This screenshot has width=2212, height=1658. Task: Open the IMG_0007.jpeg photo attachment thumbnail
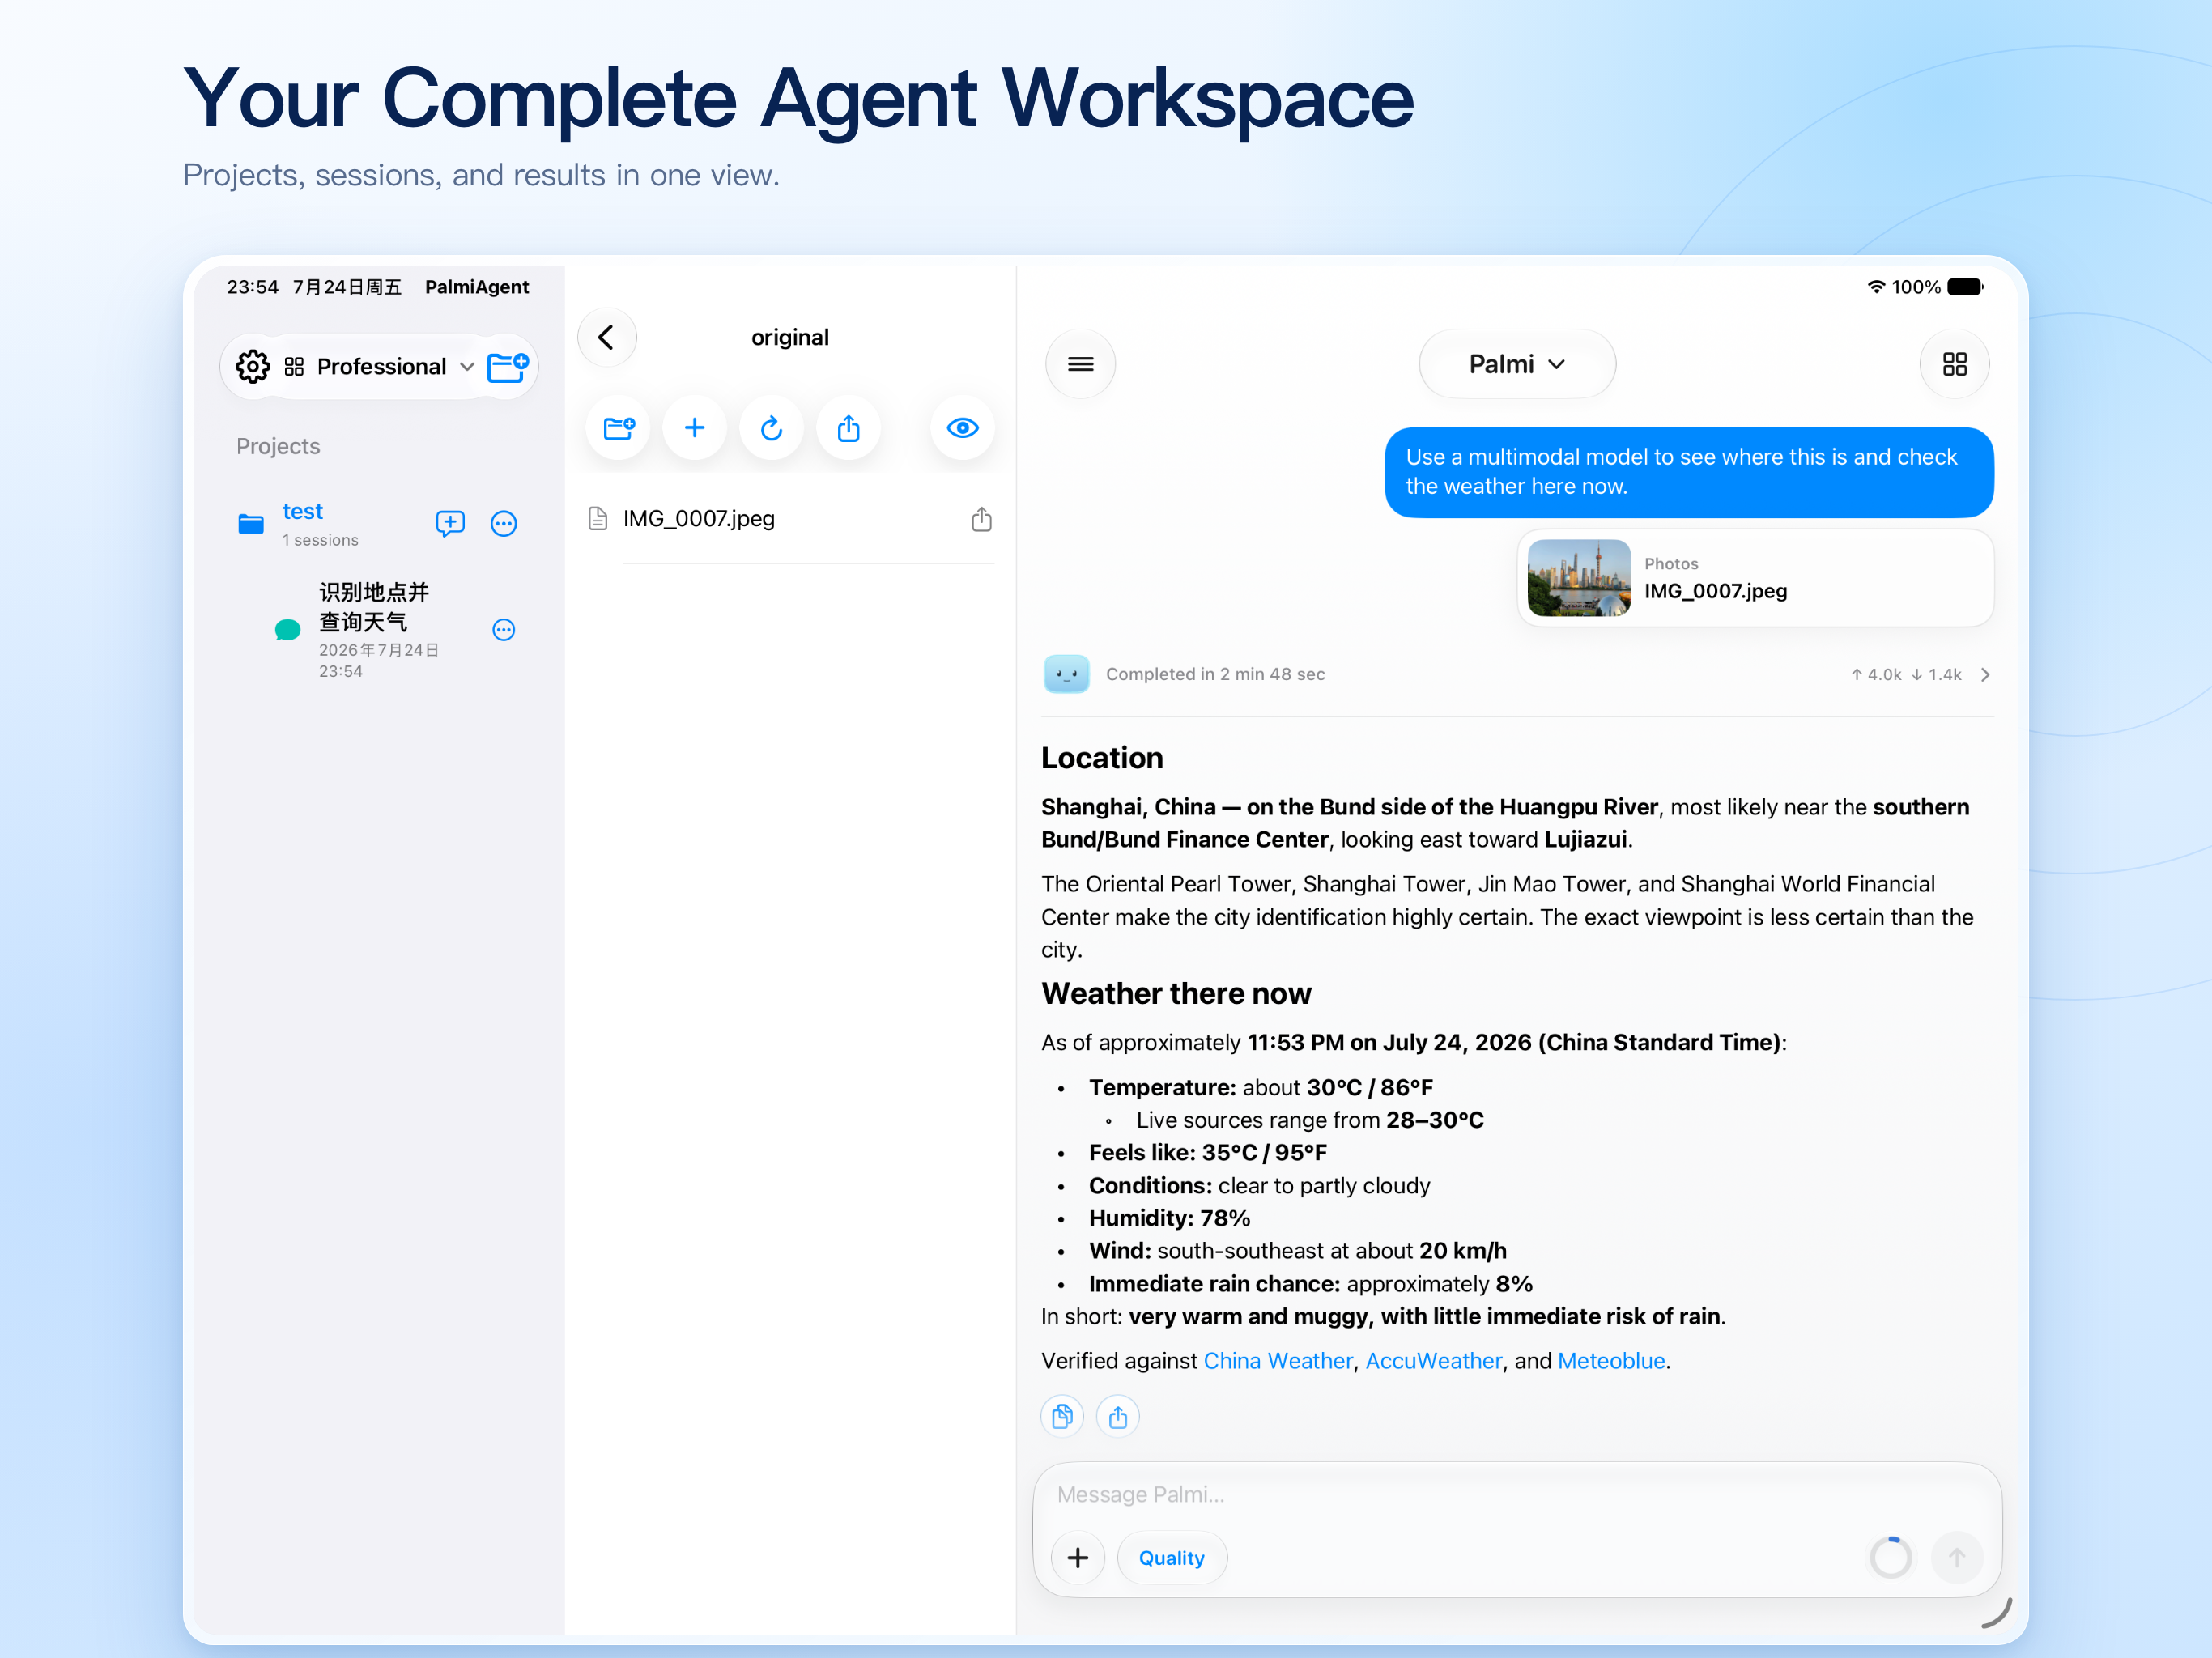click(1578, 578)
